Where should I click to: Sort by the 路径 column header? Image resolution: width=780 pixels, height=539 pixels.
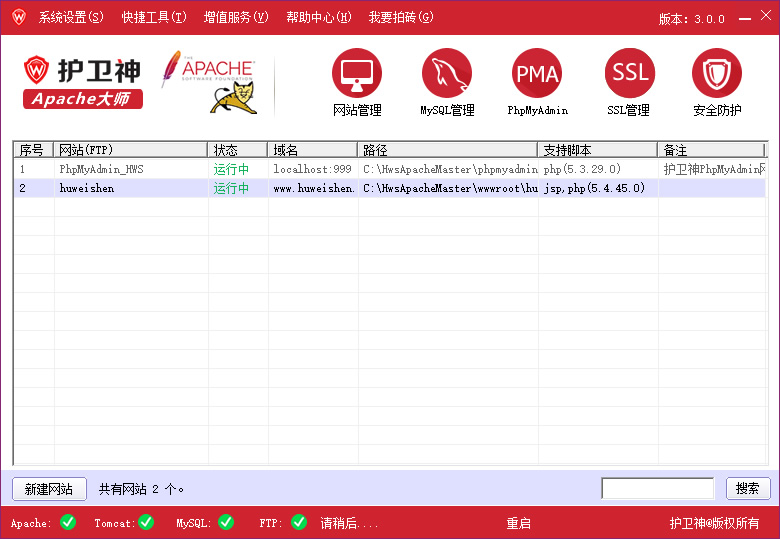(x=448, y=150)
